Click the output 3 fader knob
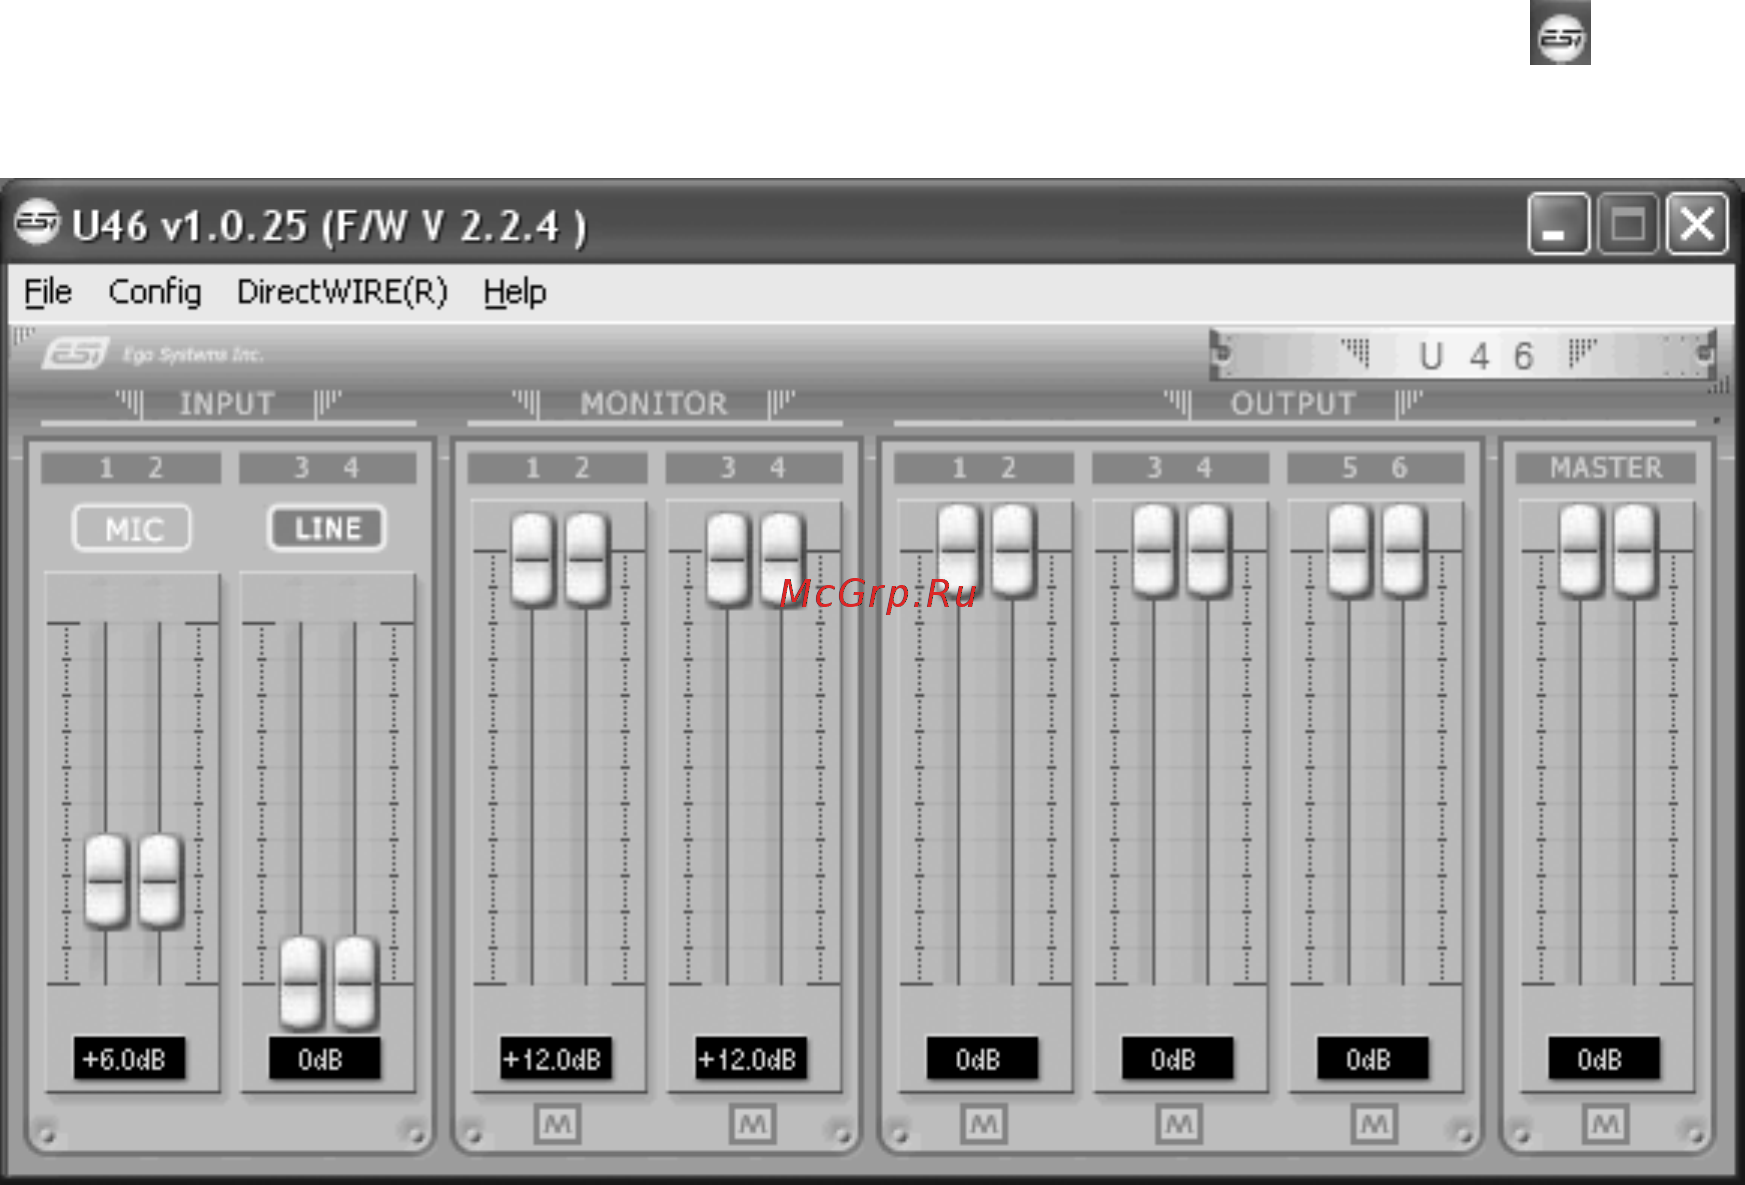This screenshot has height=1185, width=1745. (x=1153, y=551)
